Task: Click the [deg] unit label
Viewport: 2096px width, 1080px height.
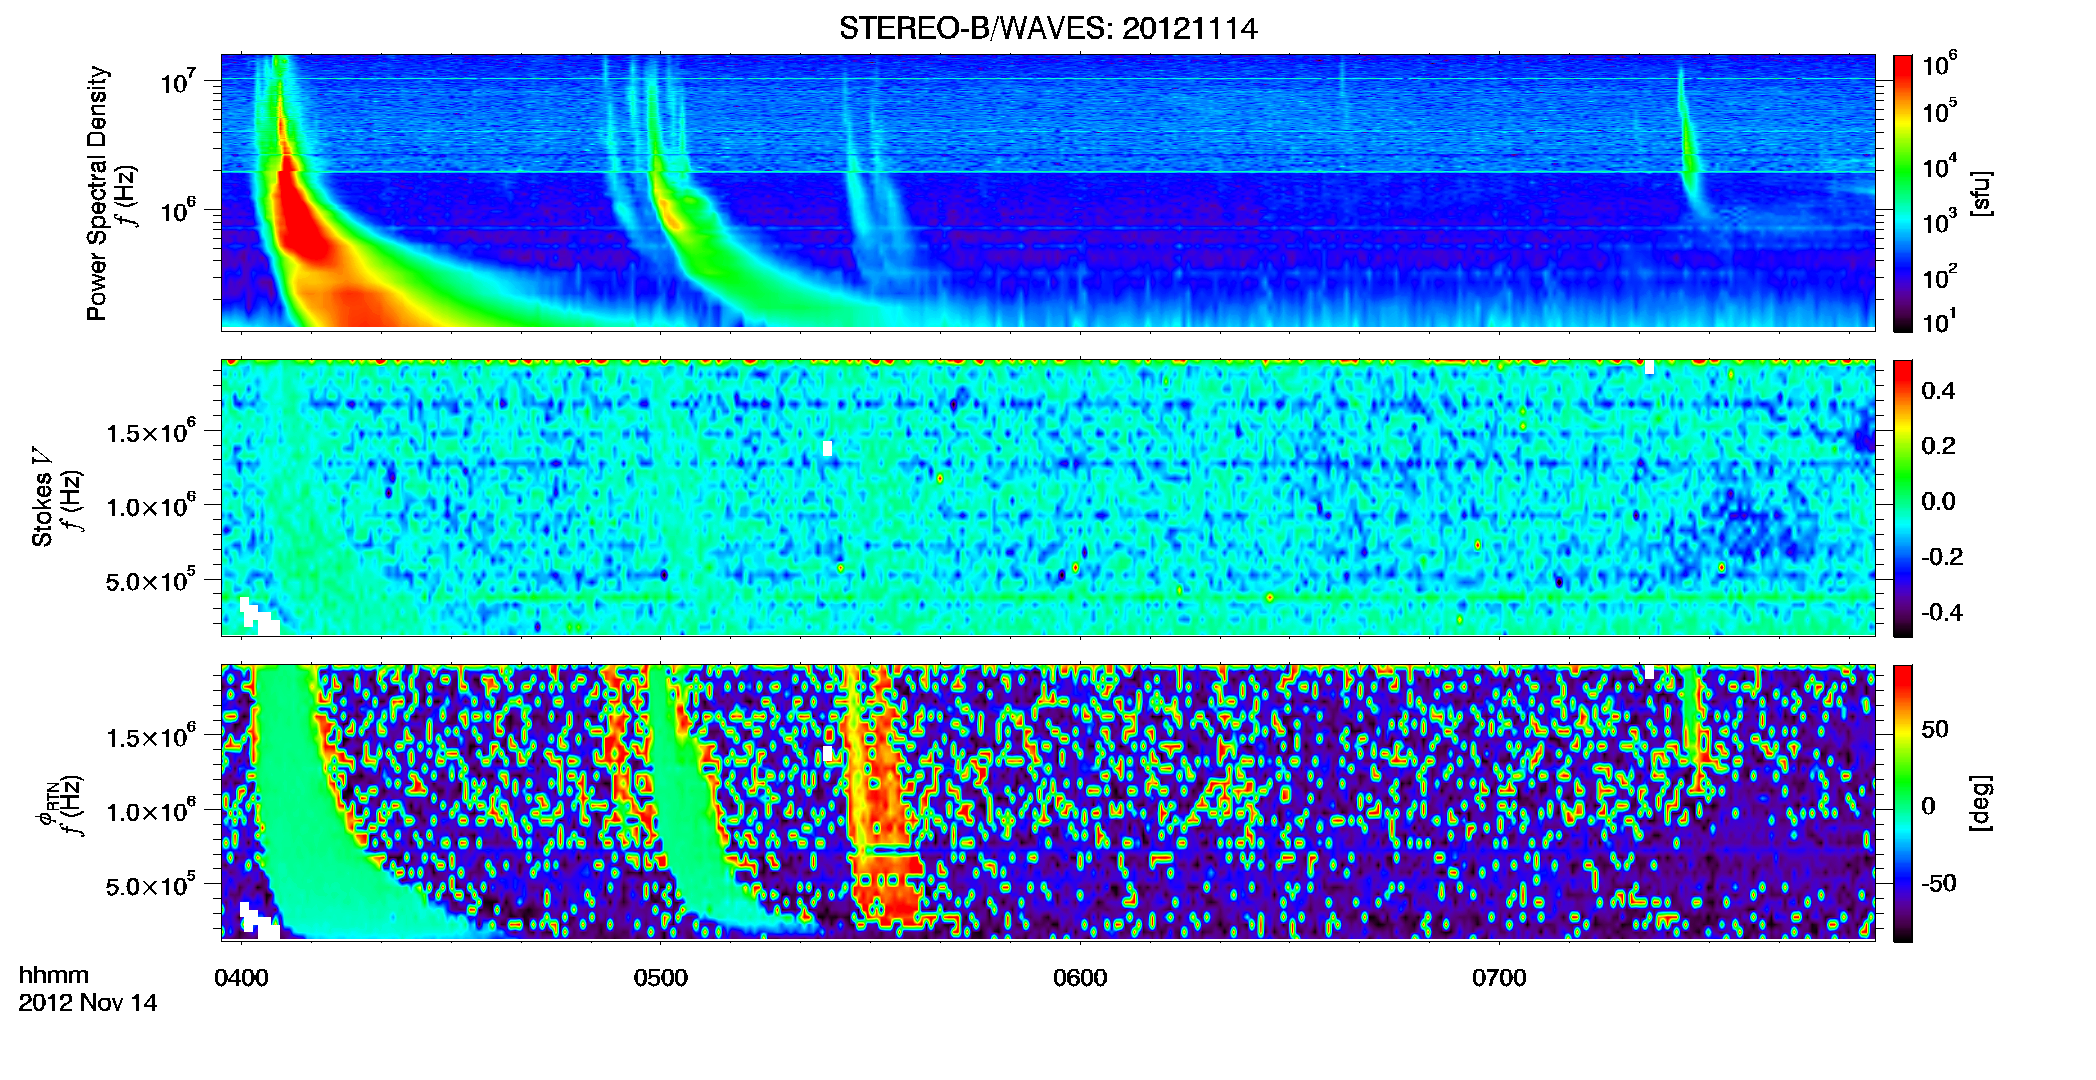Action: point(1980,803)
